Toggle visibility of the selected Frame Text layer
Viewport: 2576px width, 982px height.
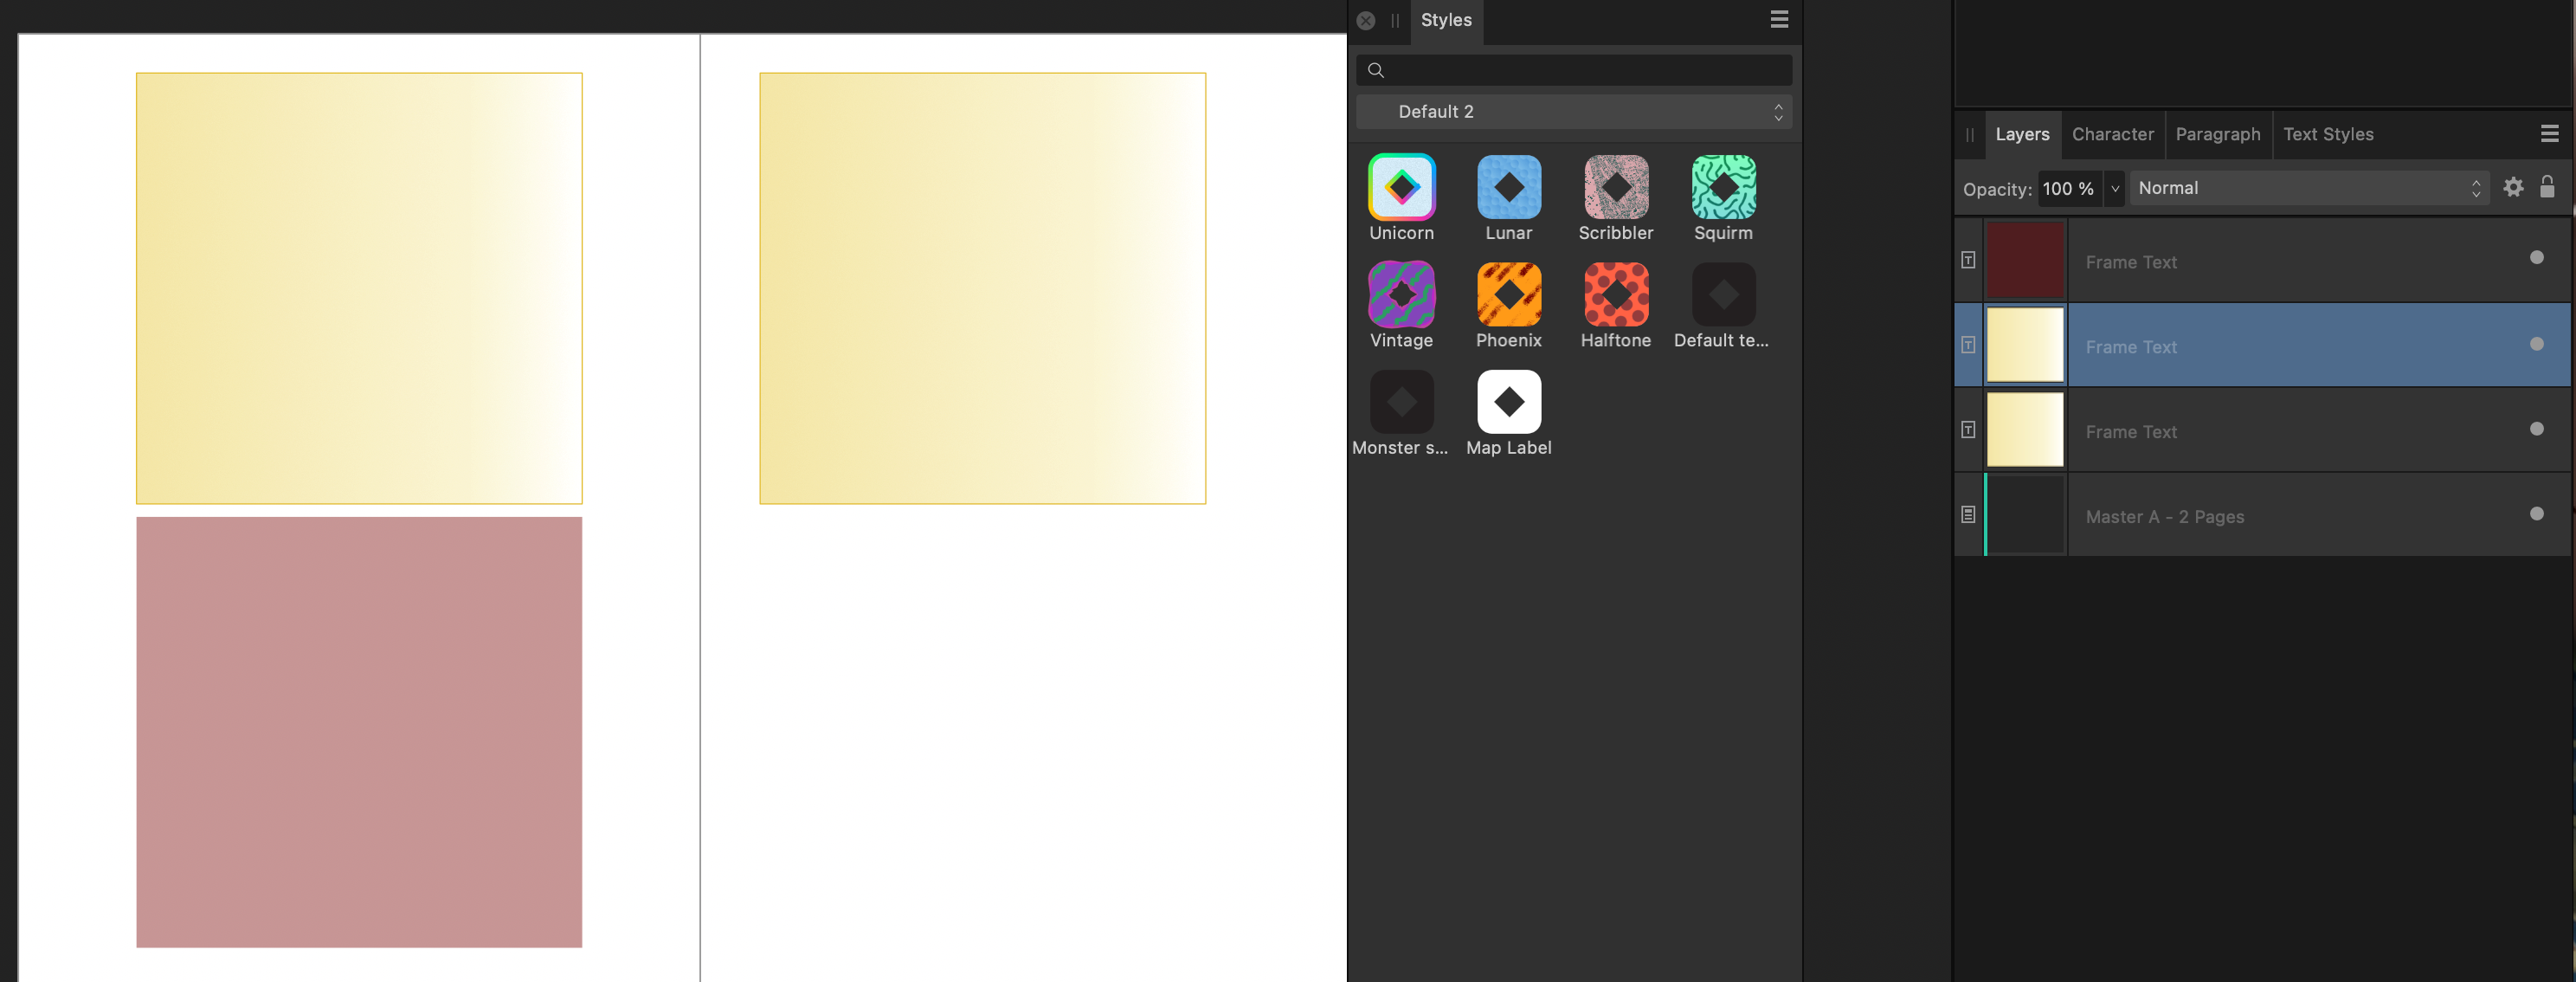pos(2536,344)
